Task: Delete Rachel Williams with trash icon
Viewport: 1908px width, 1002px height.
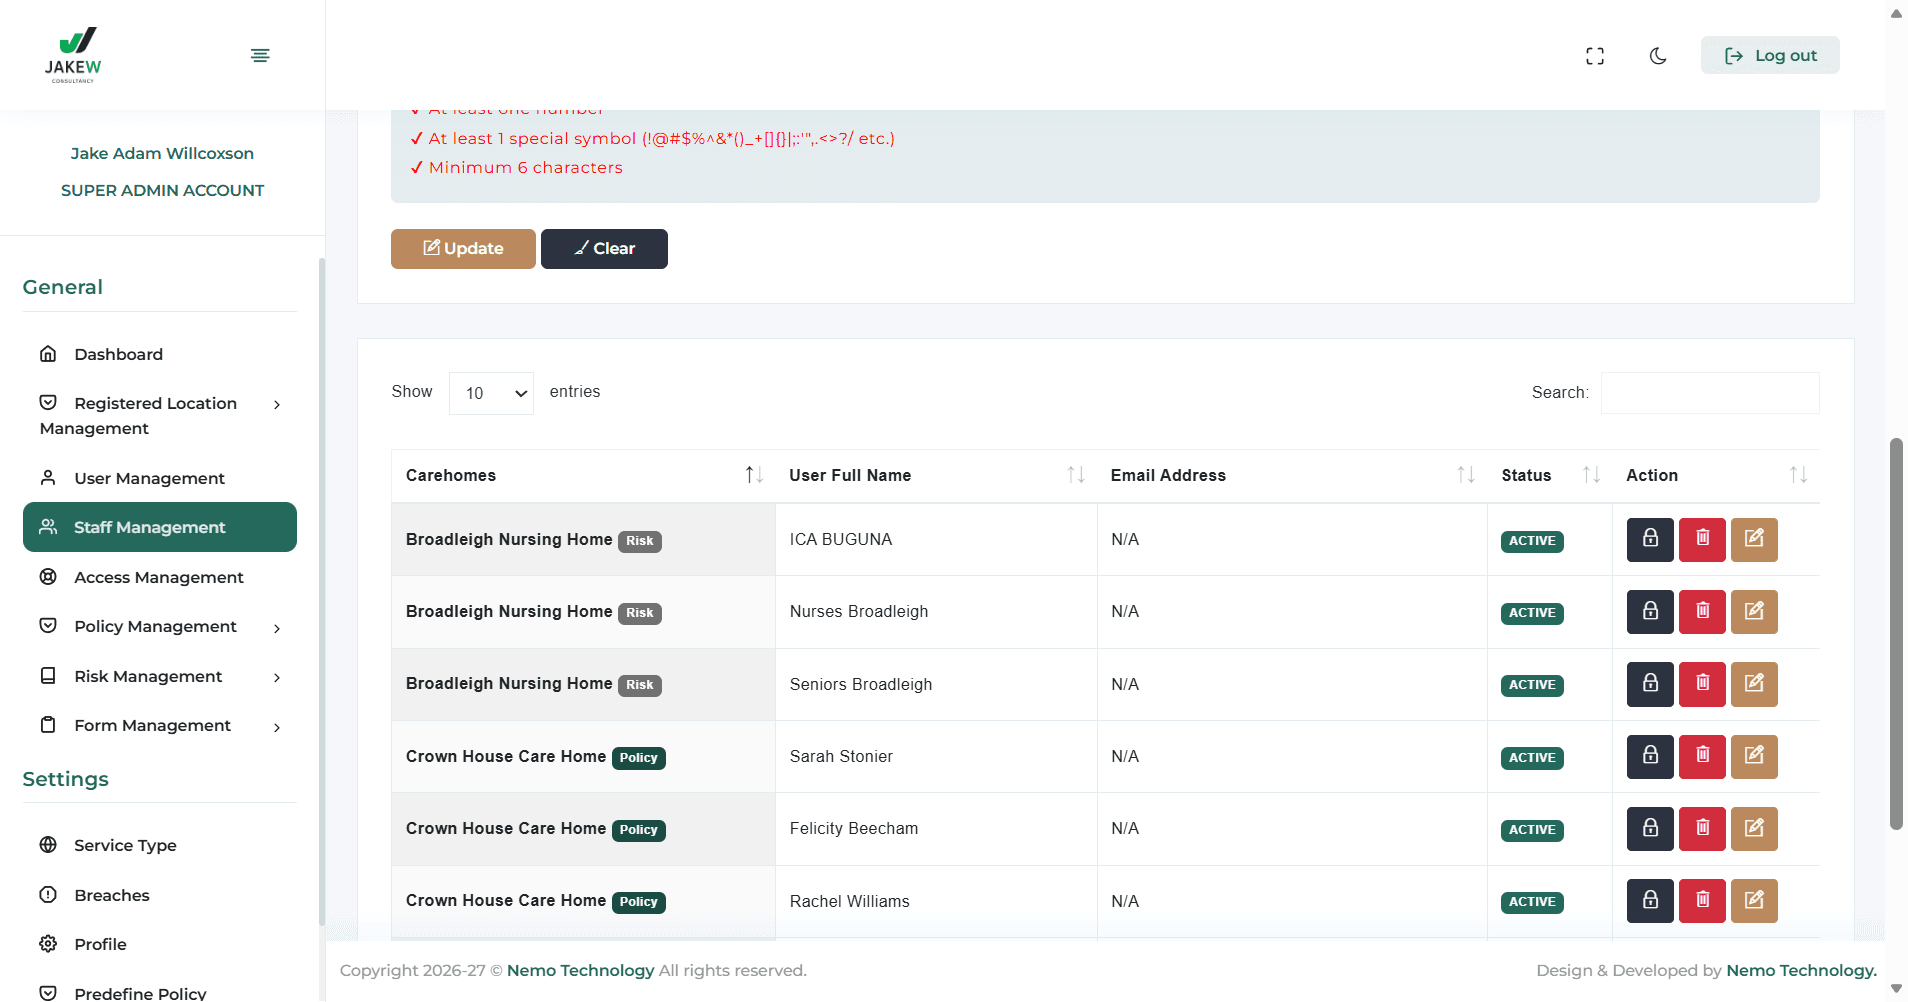Action: click(x=1702, y=901)
